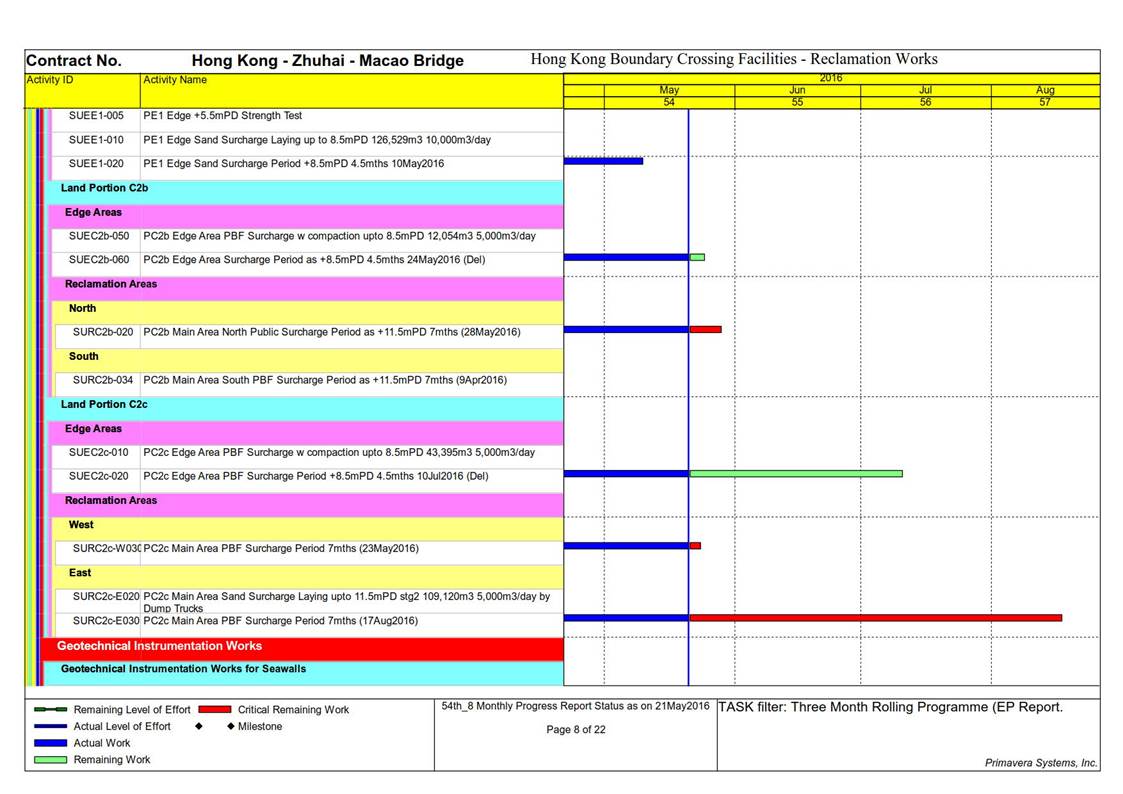The width and height of the screenshot is (1123, 794).
Task: Click the Hong Kong - Zhuhai - Macao Bridge title
Action: 327,61
